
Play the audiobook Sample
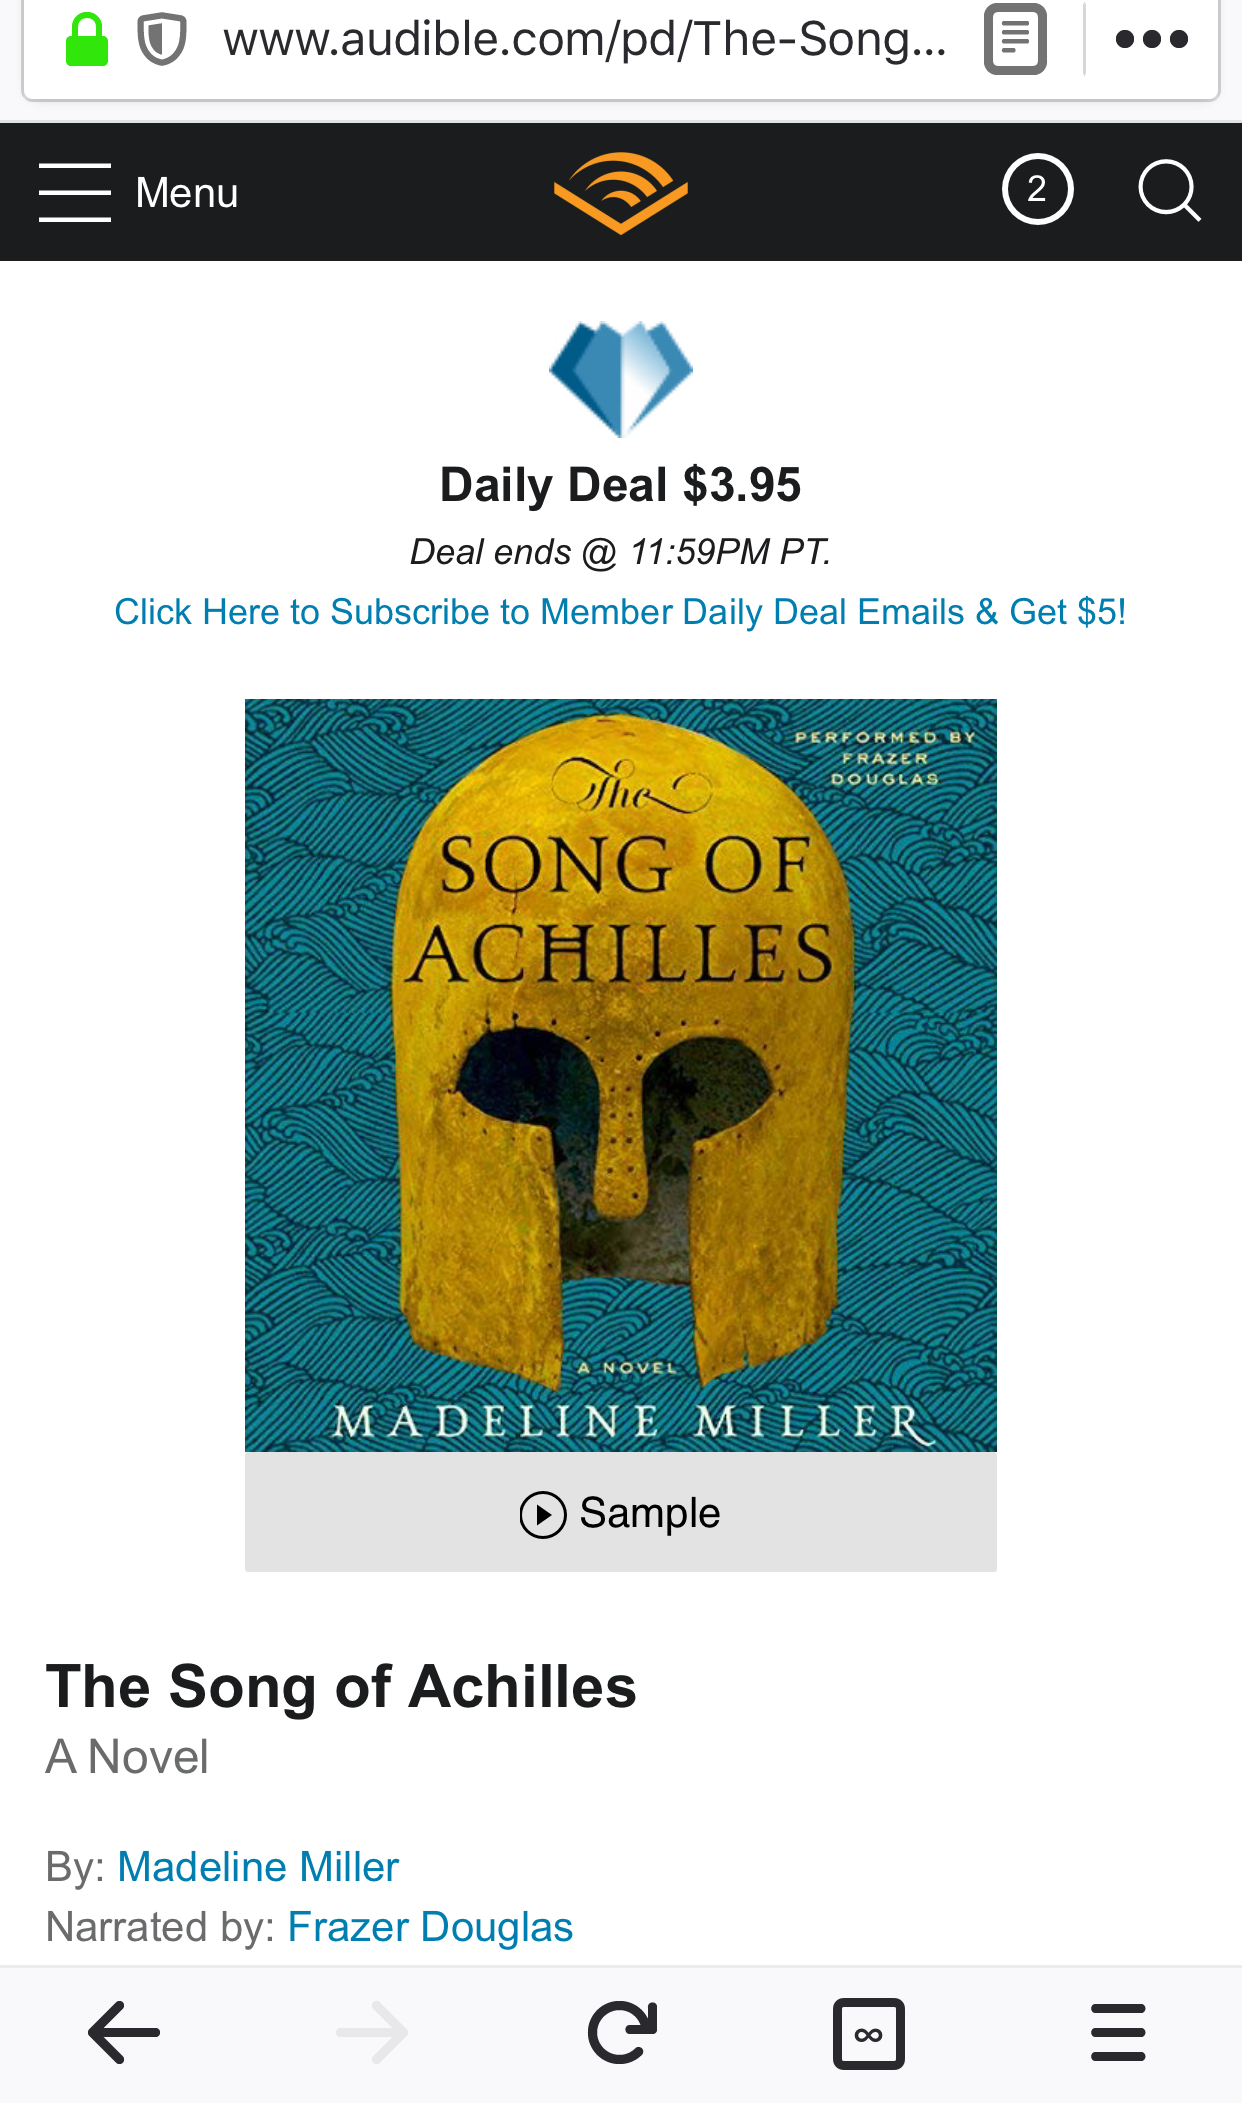coord(620,1513)
